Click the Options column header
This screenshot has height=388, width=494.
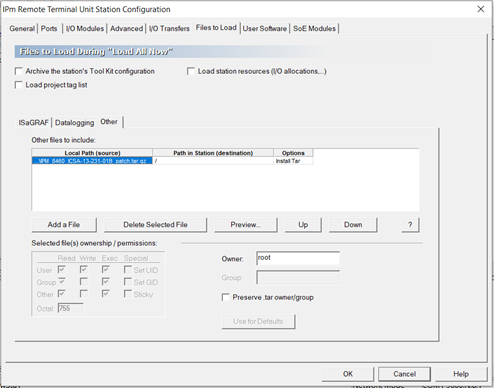tap(293, 153)
